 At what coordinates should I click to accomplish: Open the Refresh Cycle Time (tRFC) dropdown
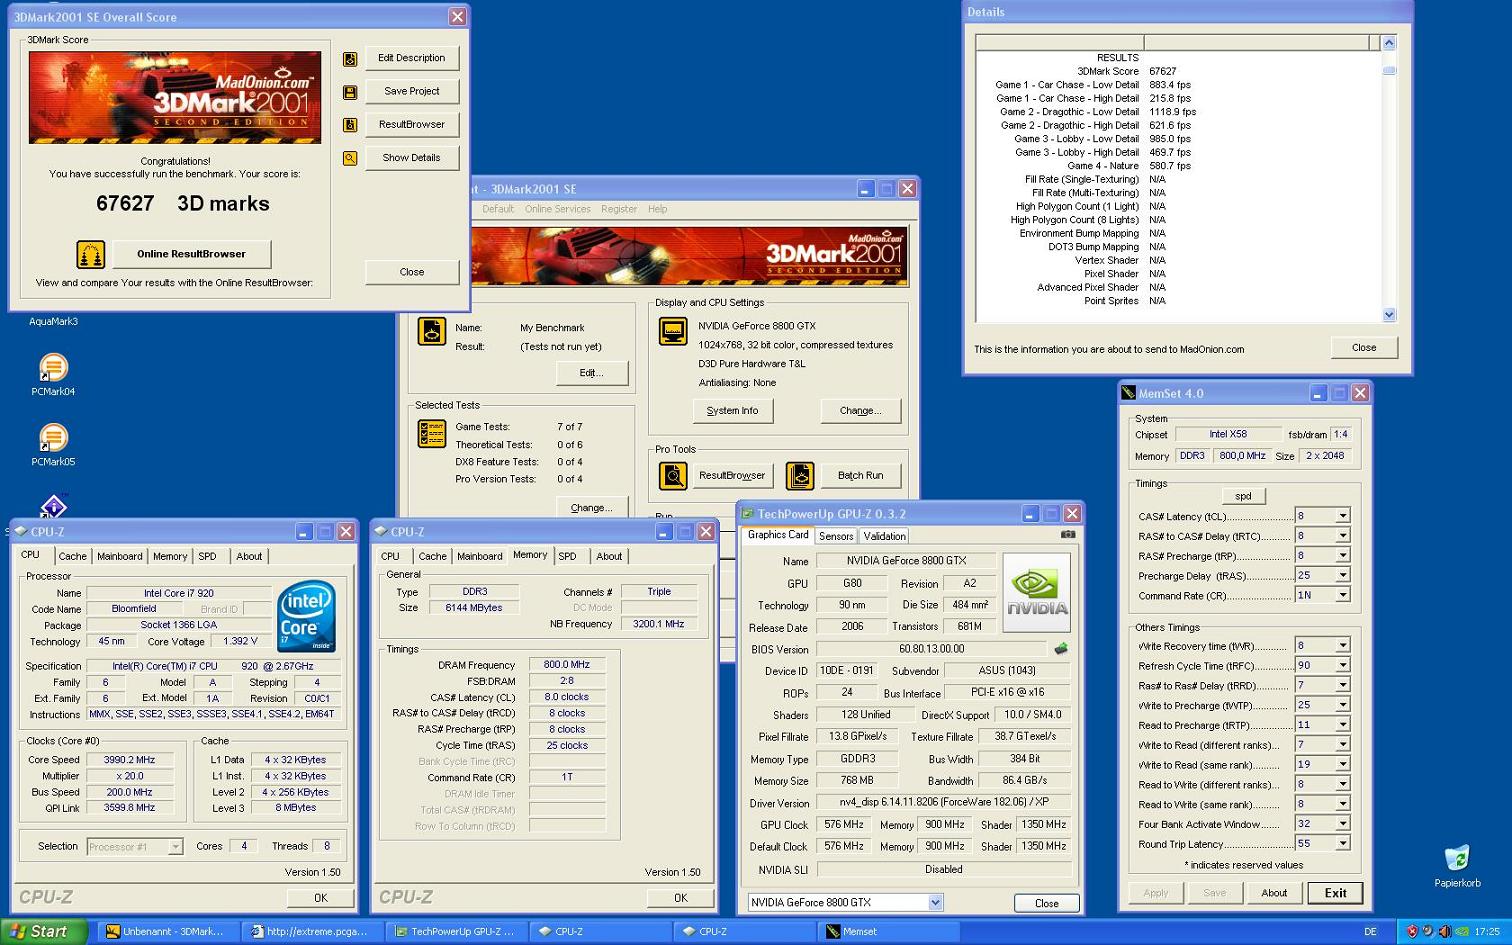1342,666
